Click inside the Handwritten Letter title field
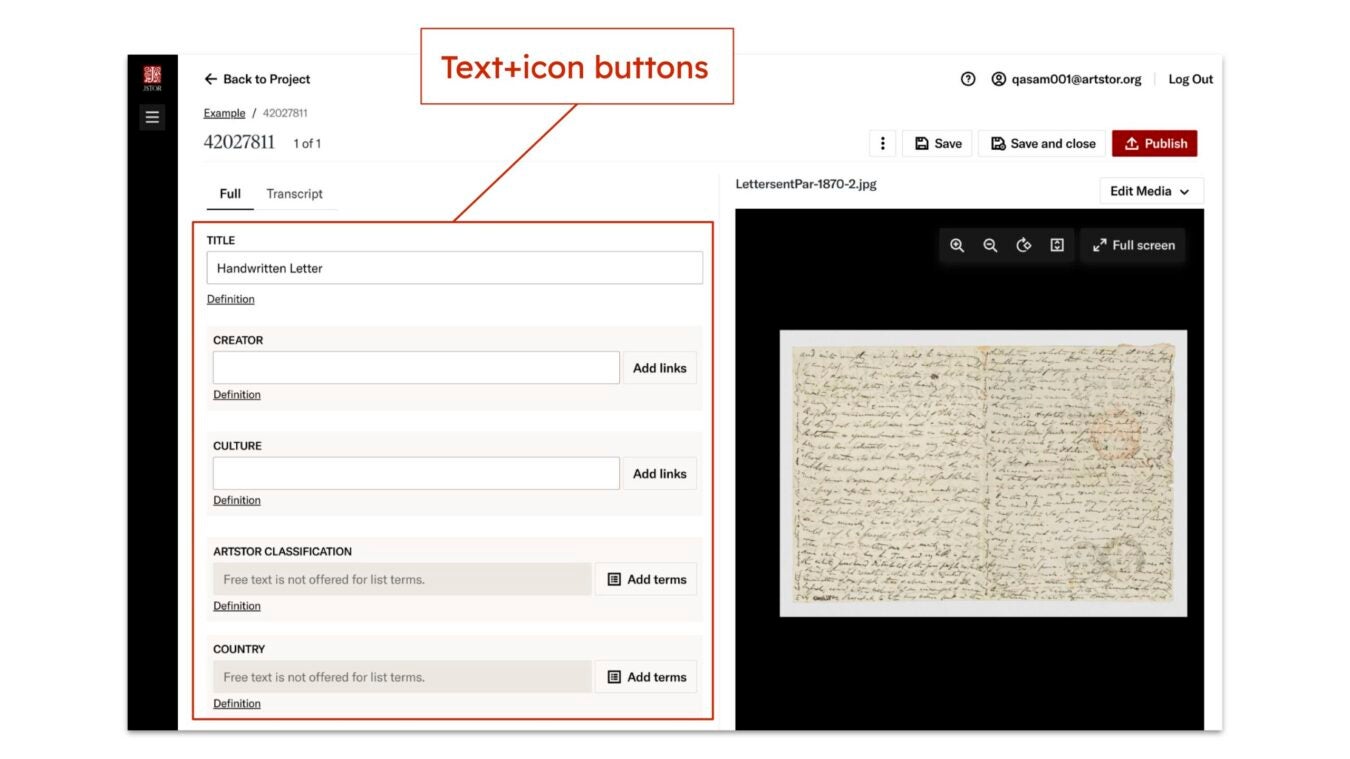The image size is (1350, 759). click(x=454, y=267)
